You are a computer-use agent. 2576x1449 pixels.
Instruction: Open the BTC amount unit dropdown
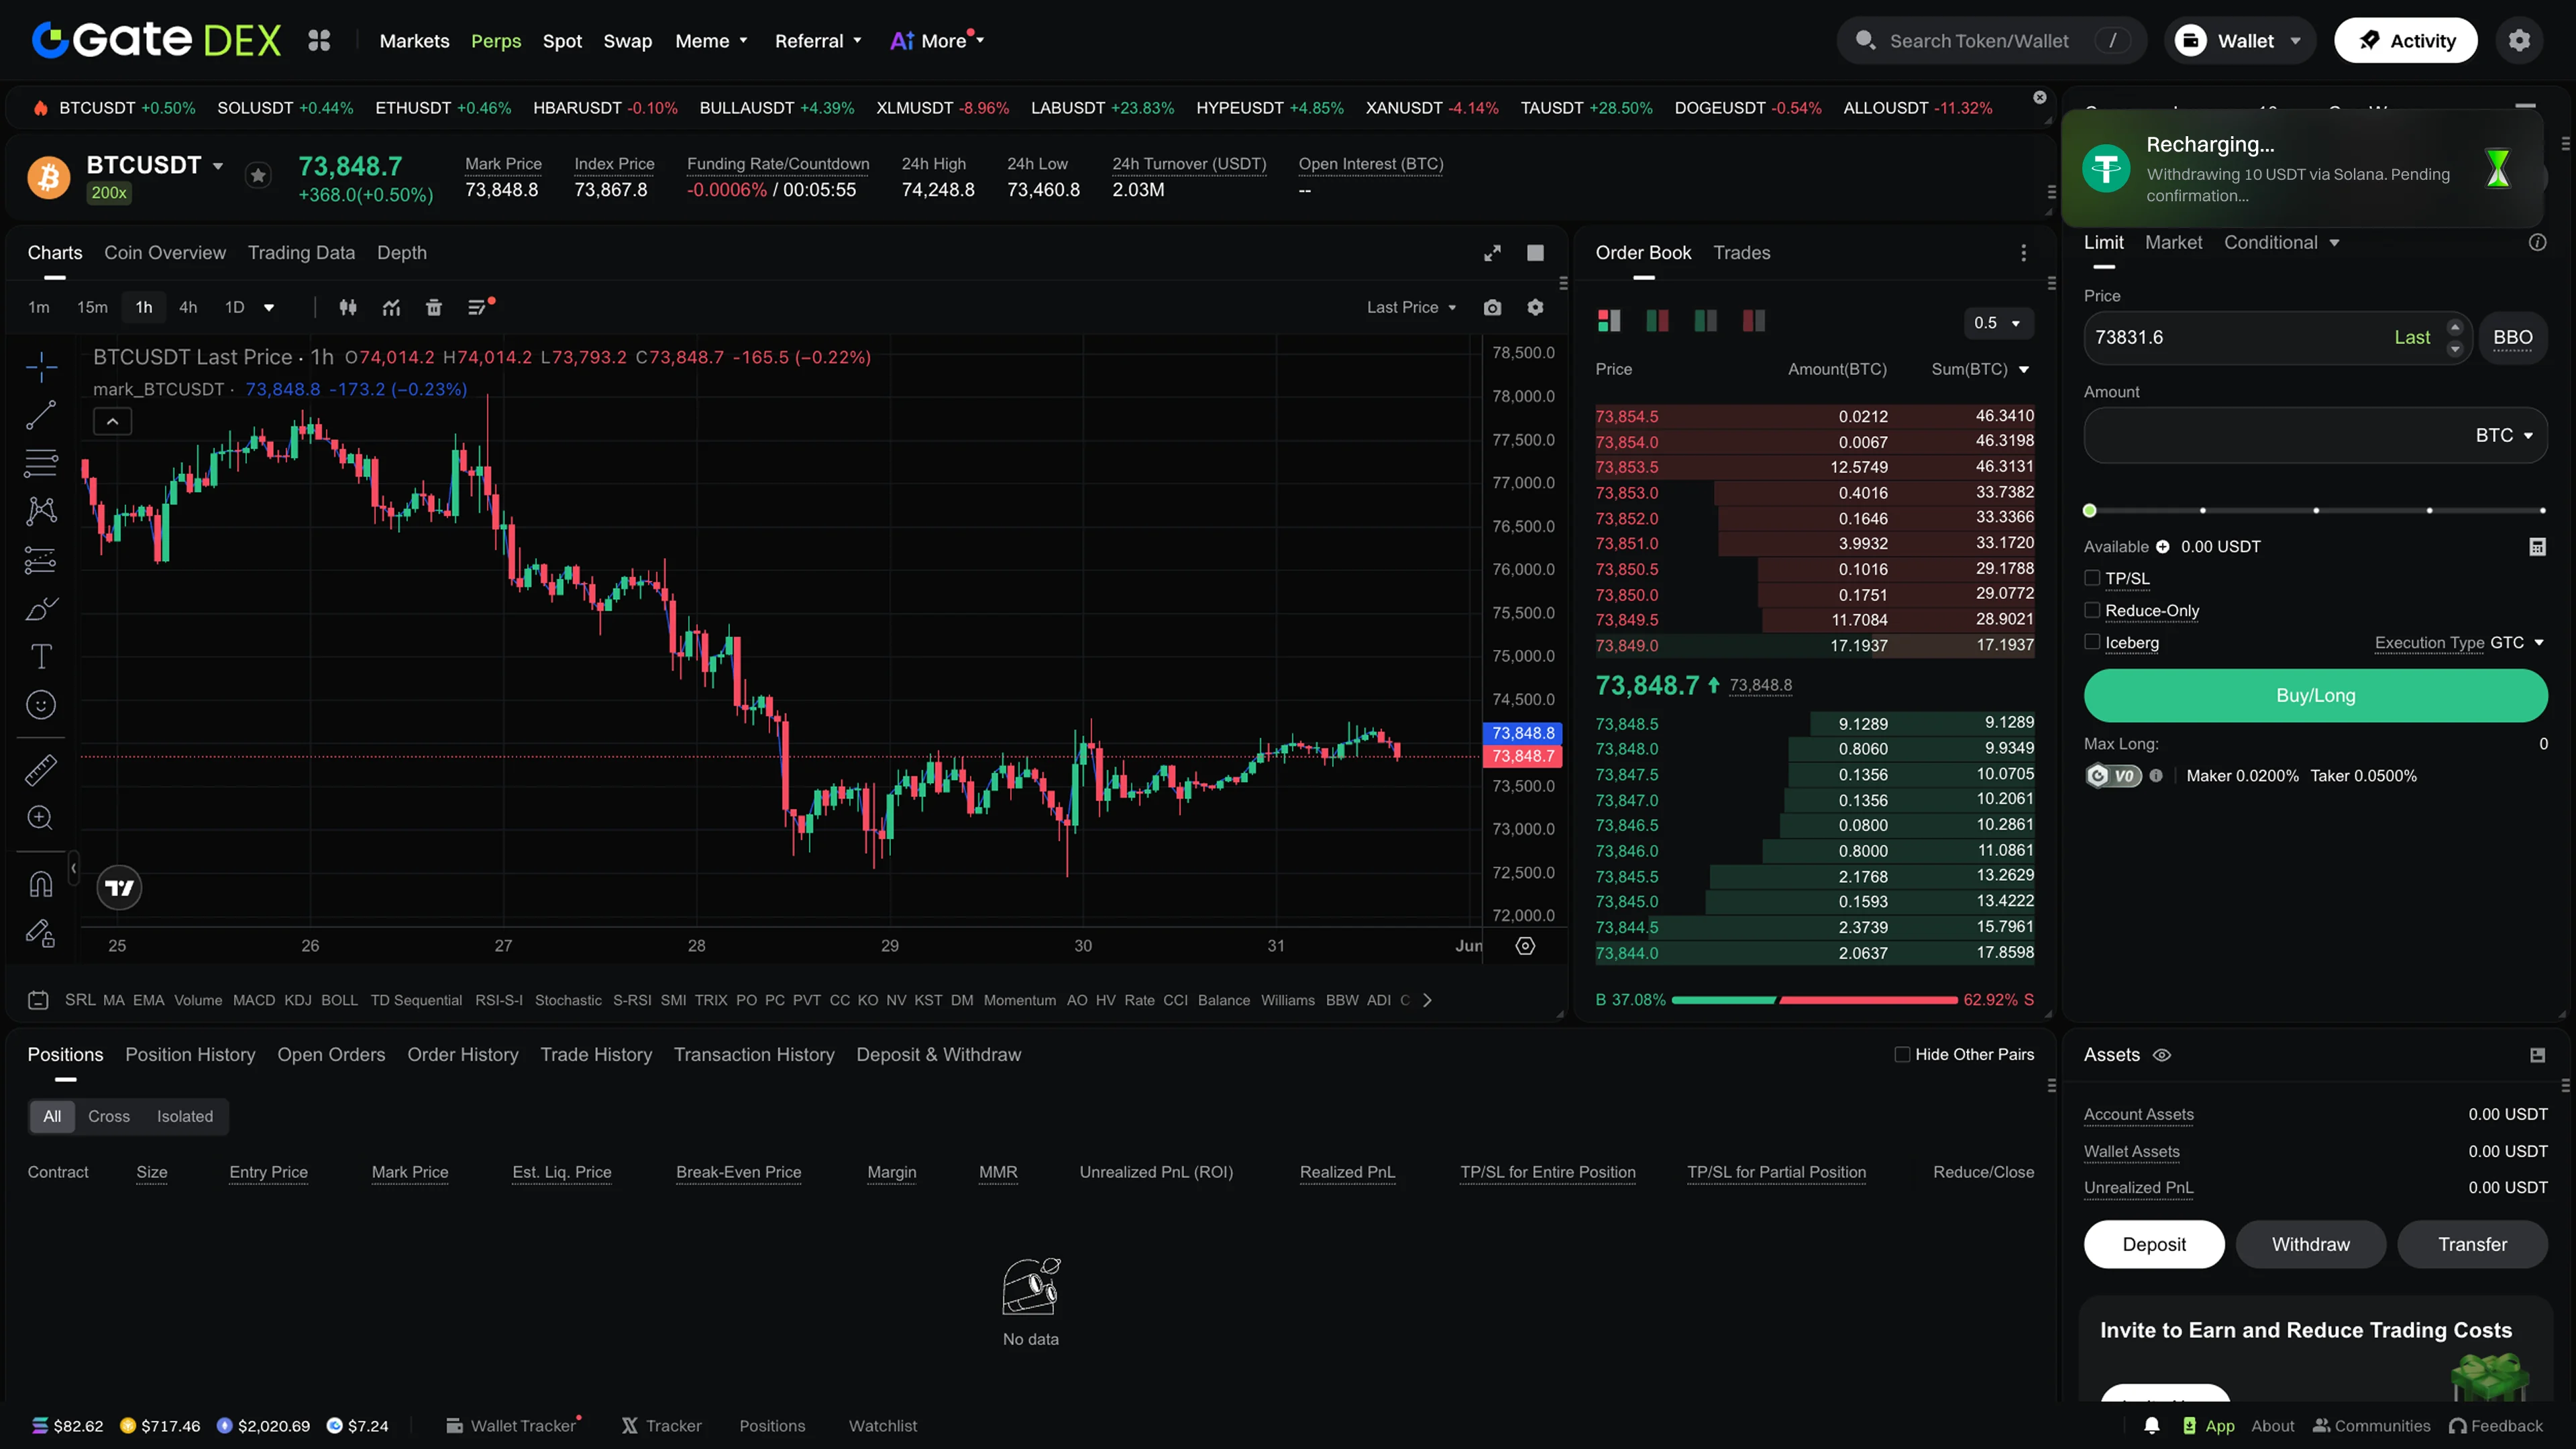pyautogui.click(x=2505, y=436)
